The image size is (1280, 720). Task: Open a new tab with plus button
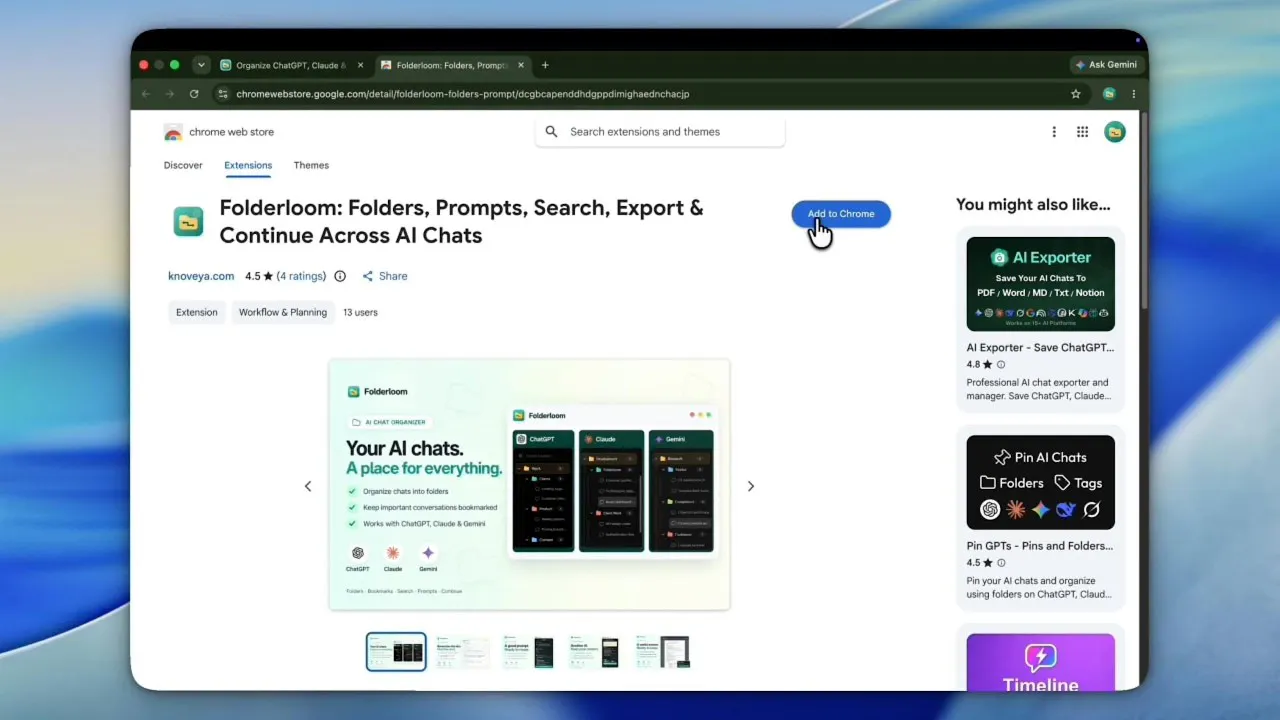(545, 65)
